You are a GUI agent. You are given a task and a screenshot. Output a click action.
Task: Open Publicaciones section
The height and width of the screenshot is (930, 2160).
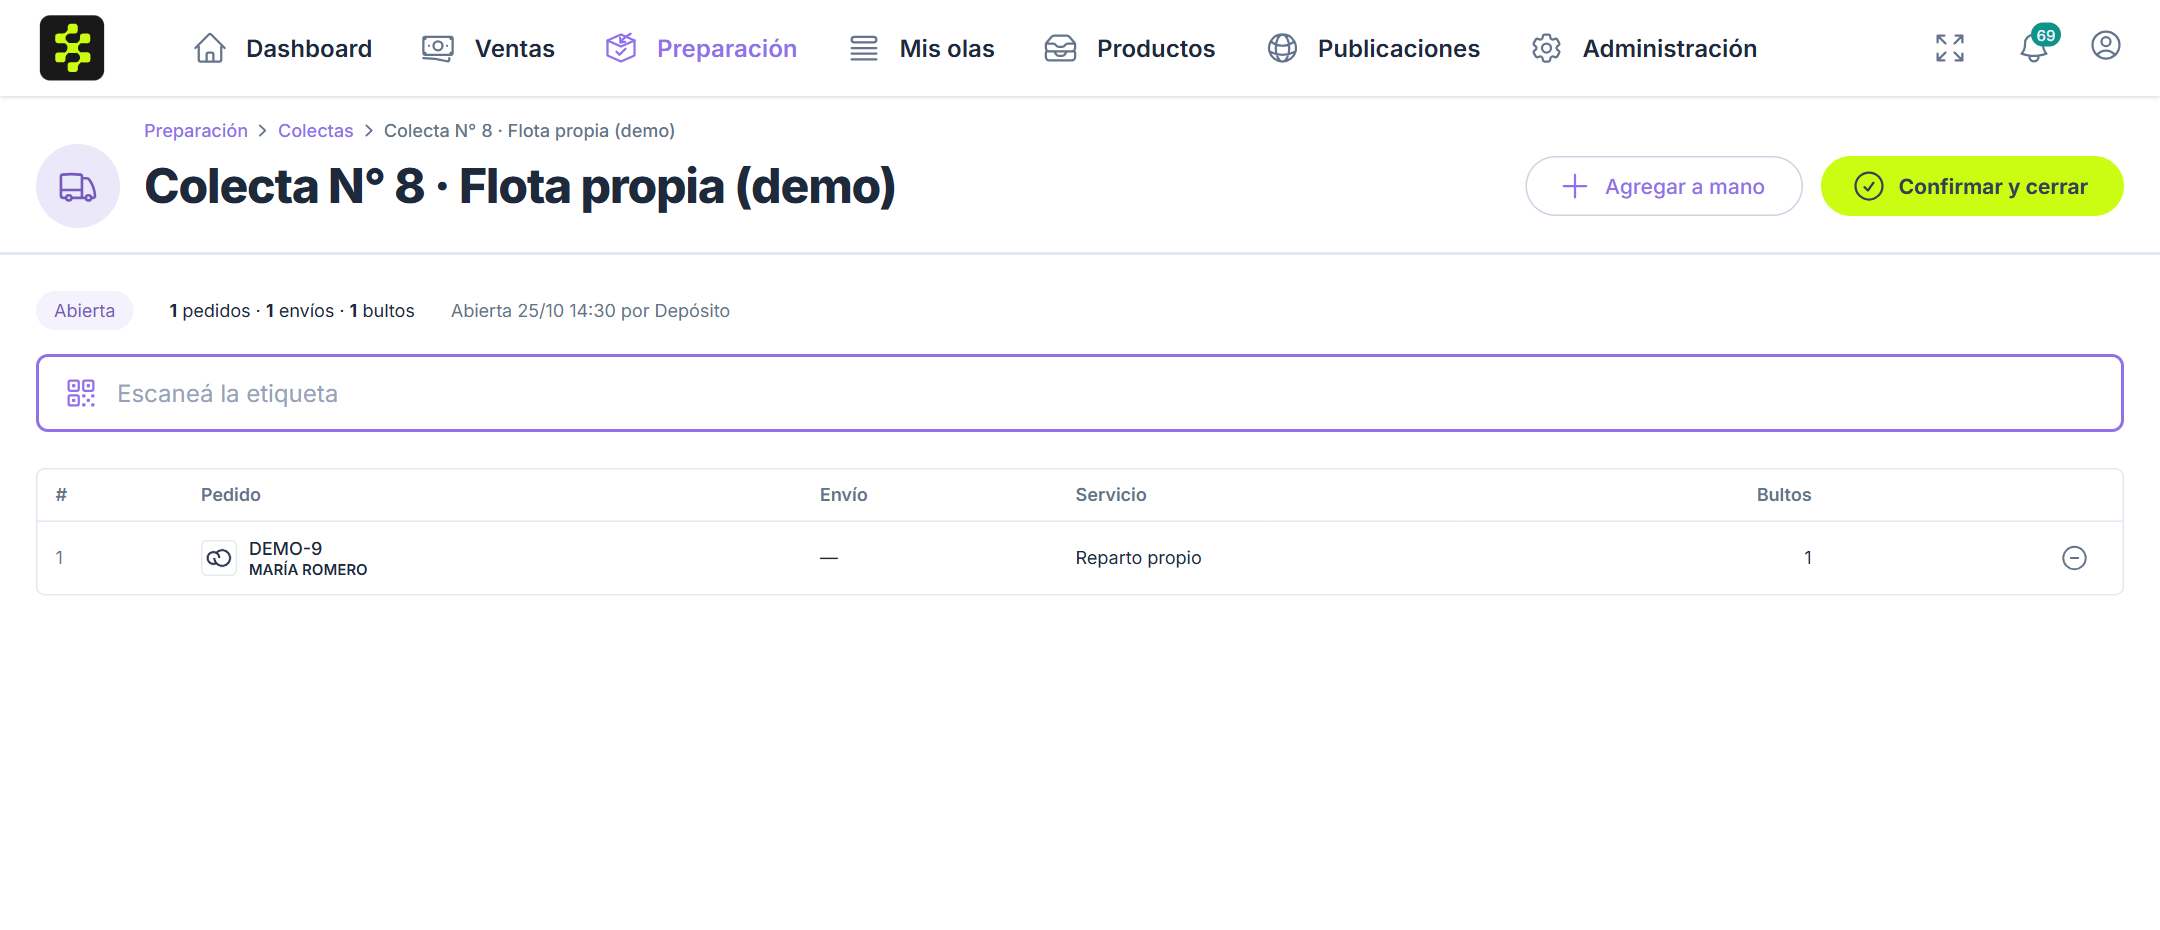click(1373, 48)
